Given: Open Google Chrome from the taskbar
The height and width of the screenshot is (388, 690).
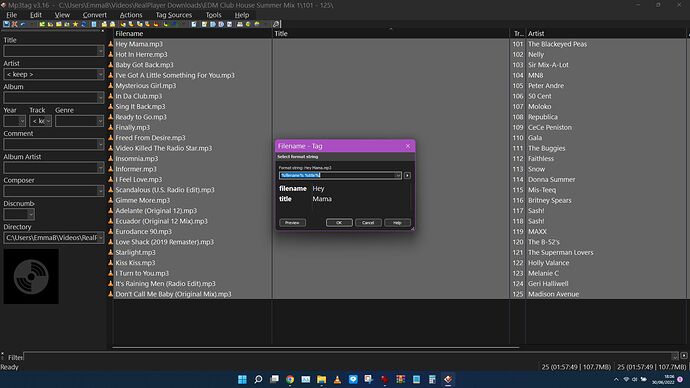Looking at the screenshot, I should [x=290, y=379].
